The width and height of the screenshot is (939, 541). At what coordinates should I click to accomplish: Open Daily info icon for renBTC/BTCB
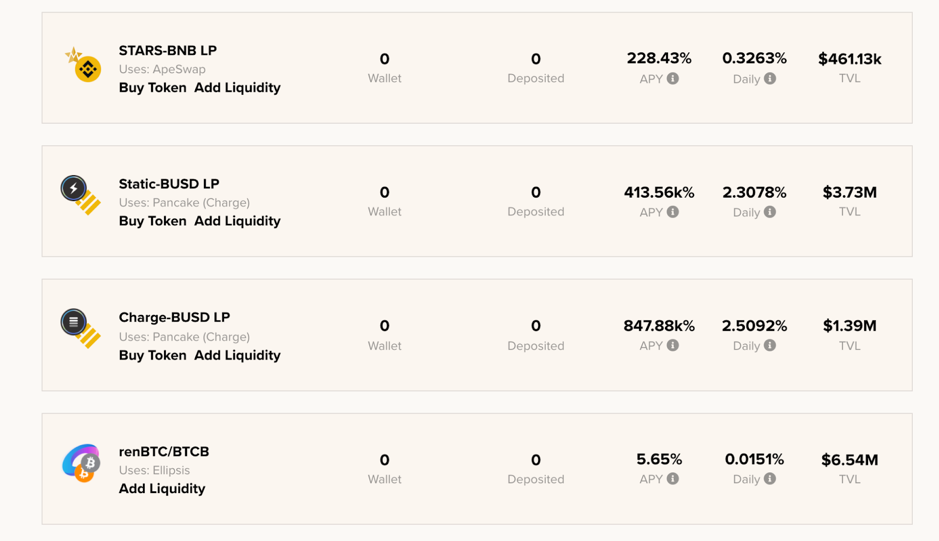click(x=770, y=479)
